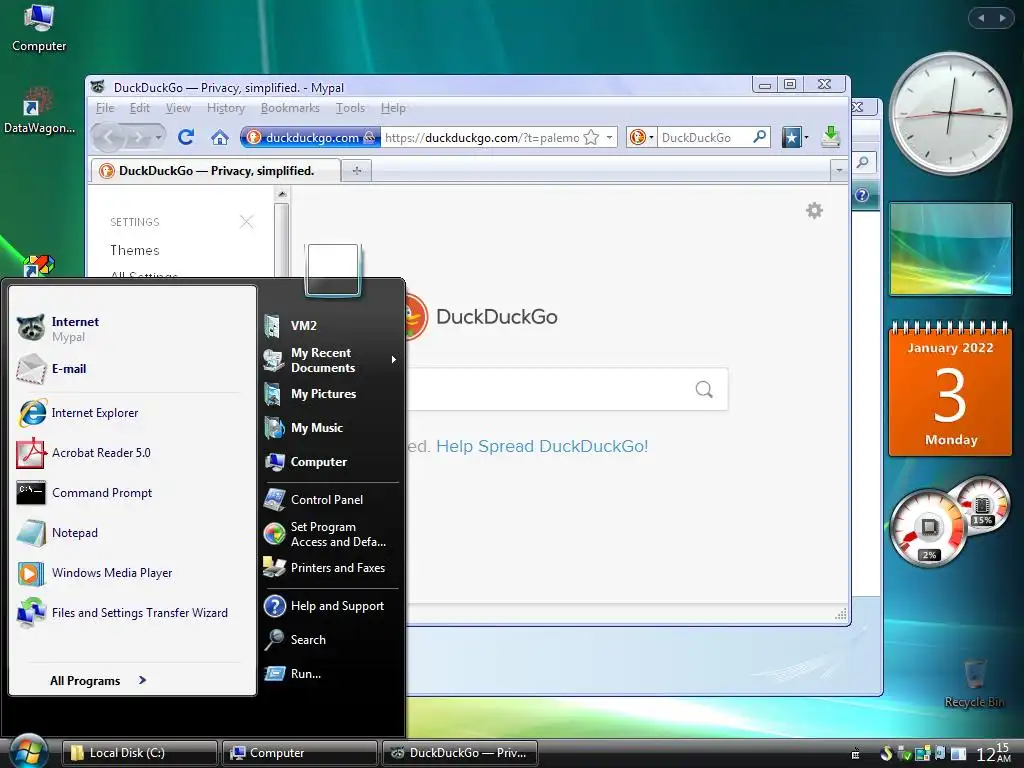The width and height of the screenshot is (1024, 768).
Task: Open Themes in DuckDuckGo settings
Action: [135, 251]
